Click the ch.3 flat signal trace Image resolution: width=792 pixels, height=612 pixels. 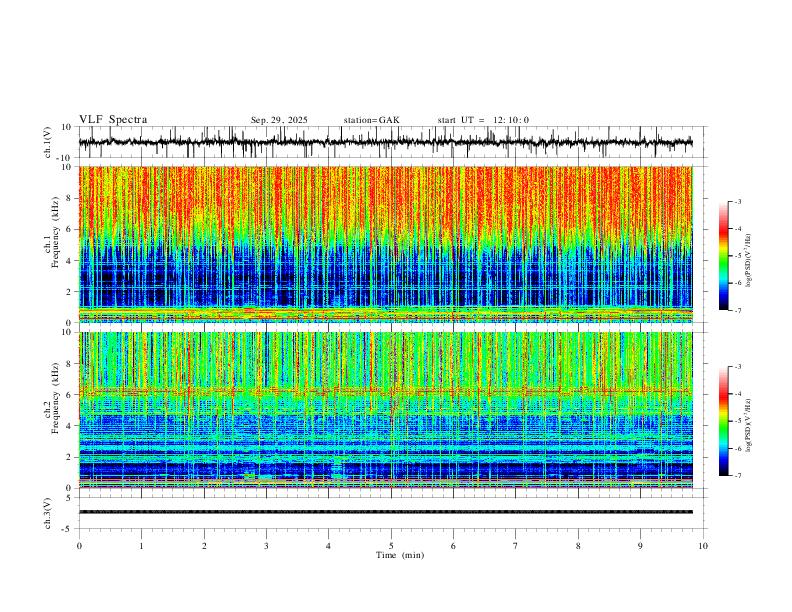(386, 512)
